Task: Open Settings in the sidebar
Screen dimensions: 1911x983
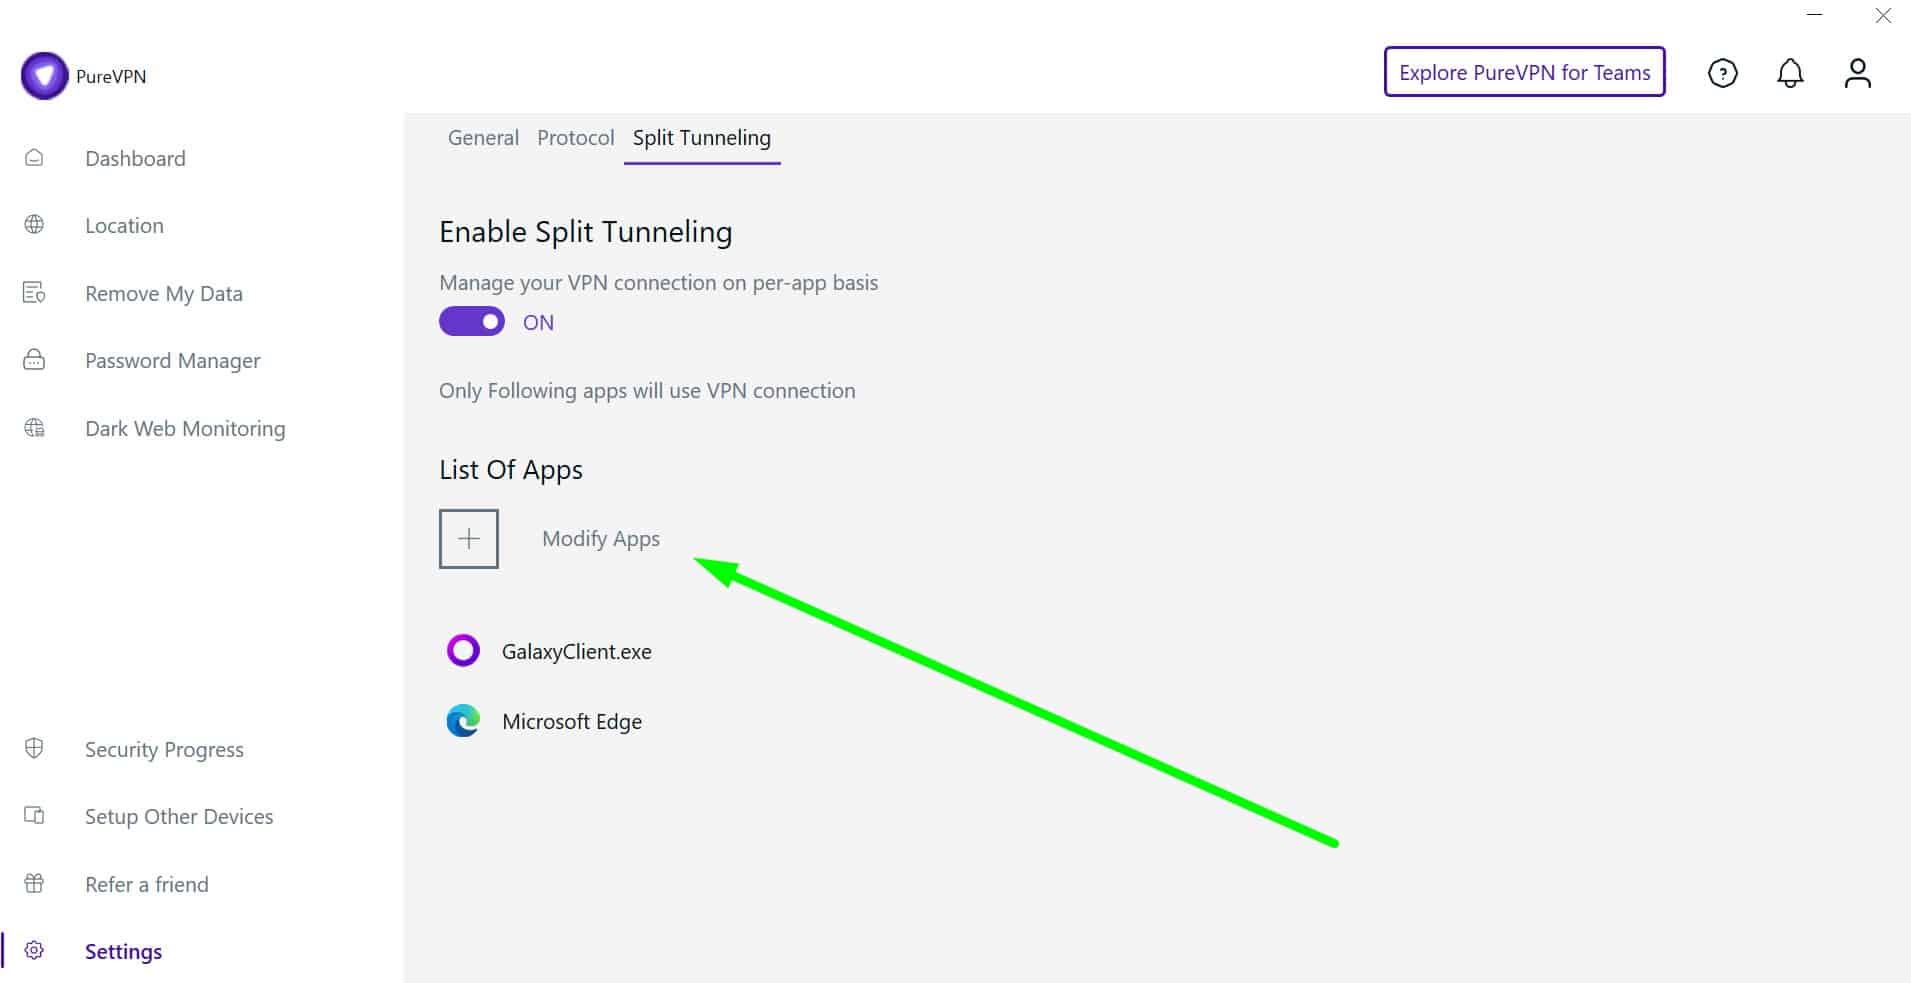Action: click(x=123, y=951)
